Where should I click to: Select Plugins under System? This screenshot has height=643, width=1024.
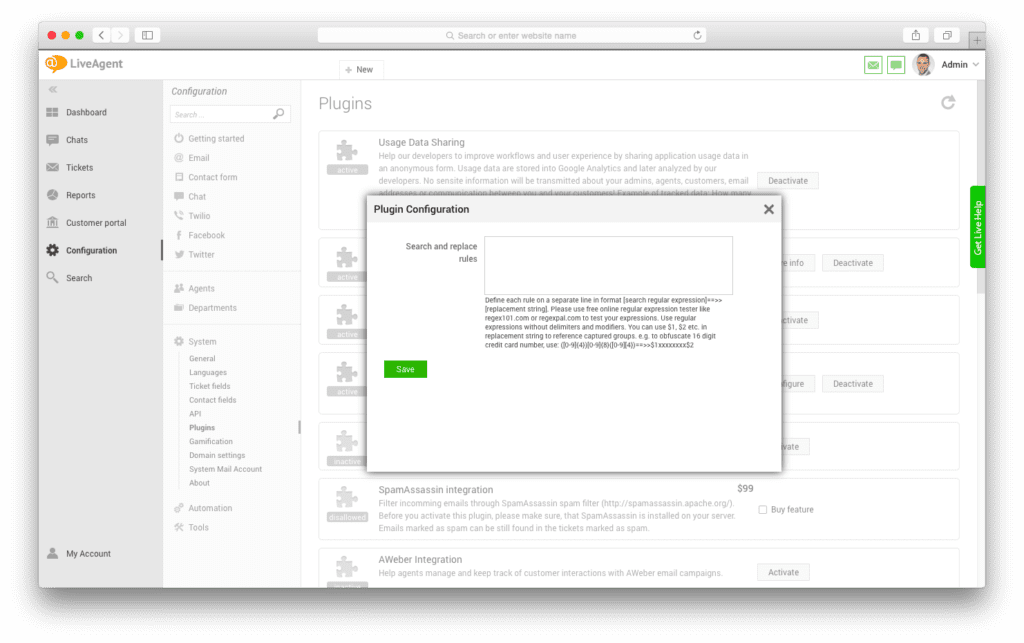tap(202, 428)
